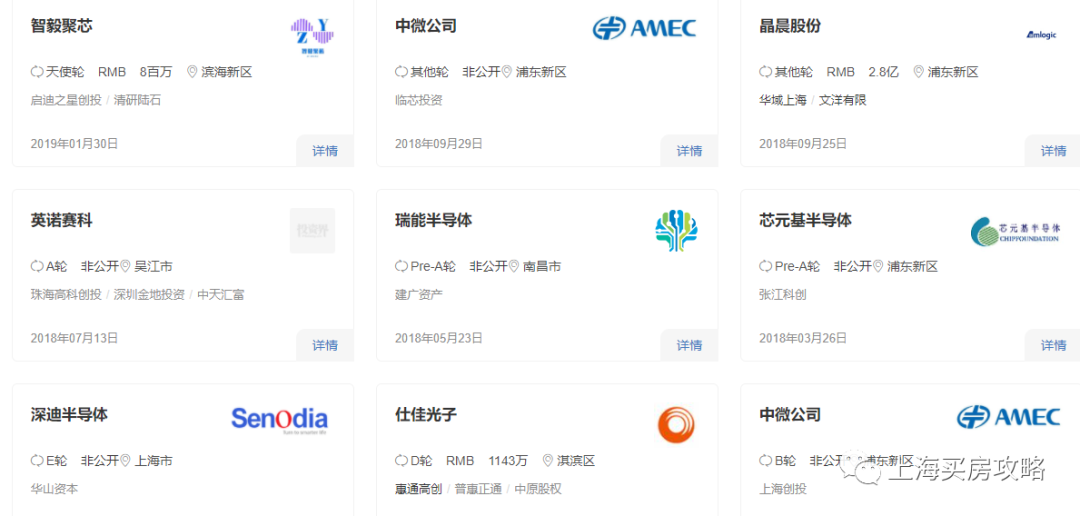Click the ChipFoundation logo of 芯元基半导体
Viewport: 1080px width, 516px height.
pyautogui.click(x=1015, y=231)
